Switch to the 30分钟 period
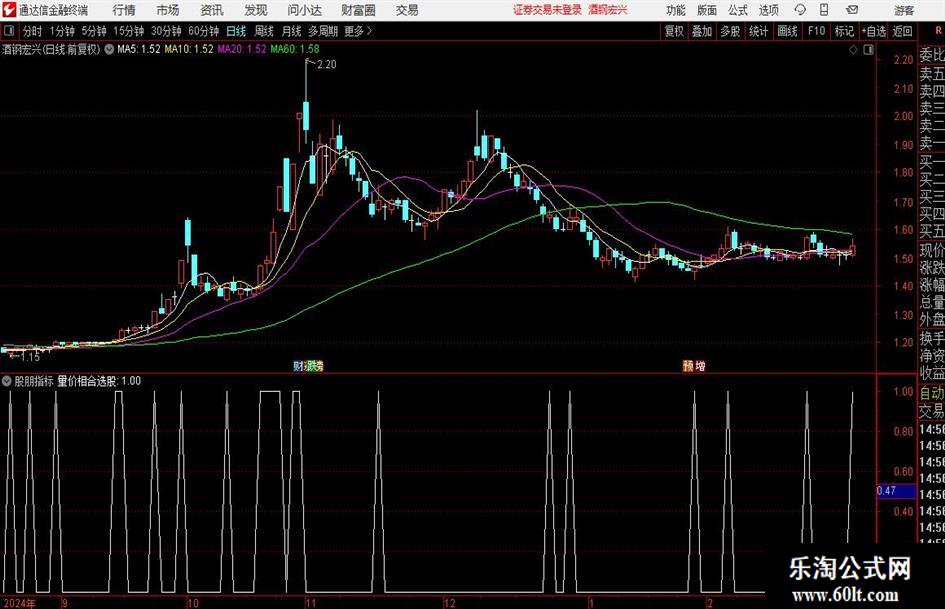Image resolution: width=945 pixels, height=609 pixels. [166, 31]
